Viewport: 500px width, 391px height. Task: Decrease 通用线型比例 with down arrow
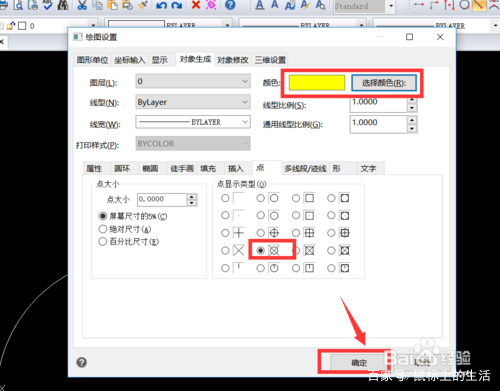412,129
